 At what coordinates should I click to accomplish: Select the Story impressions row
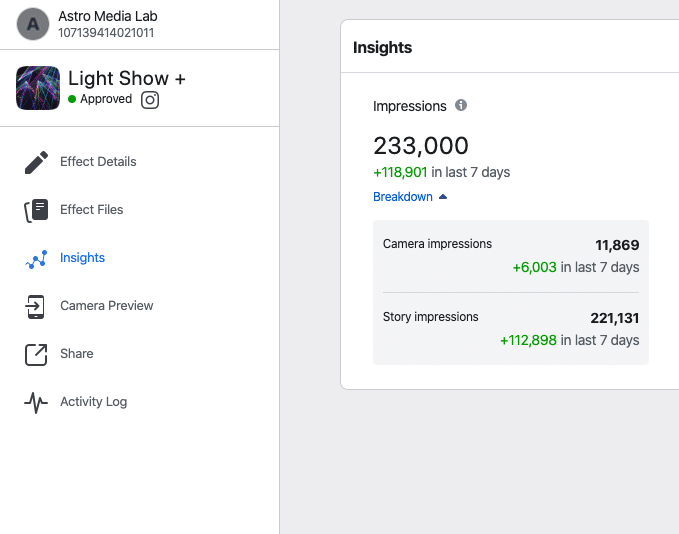click(x=511, y=329)
